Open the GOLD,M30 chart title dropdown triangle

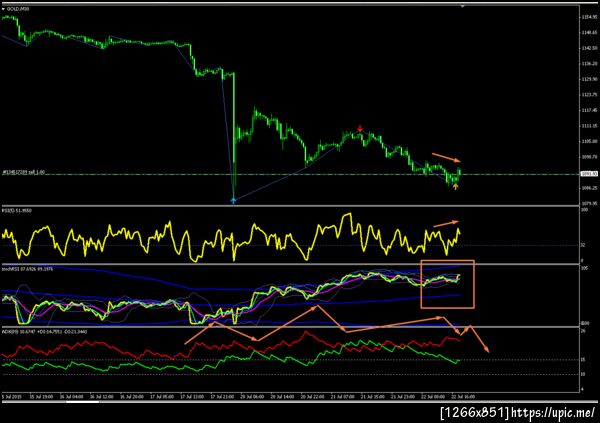(x=3, y=8)
